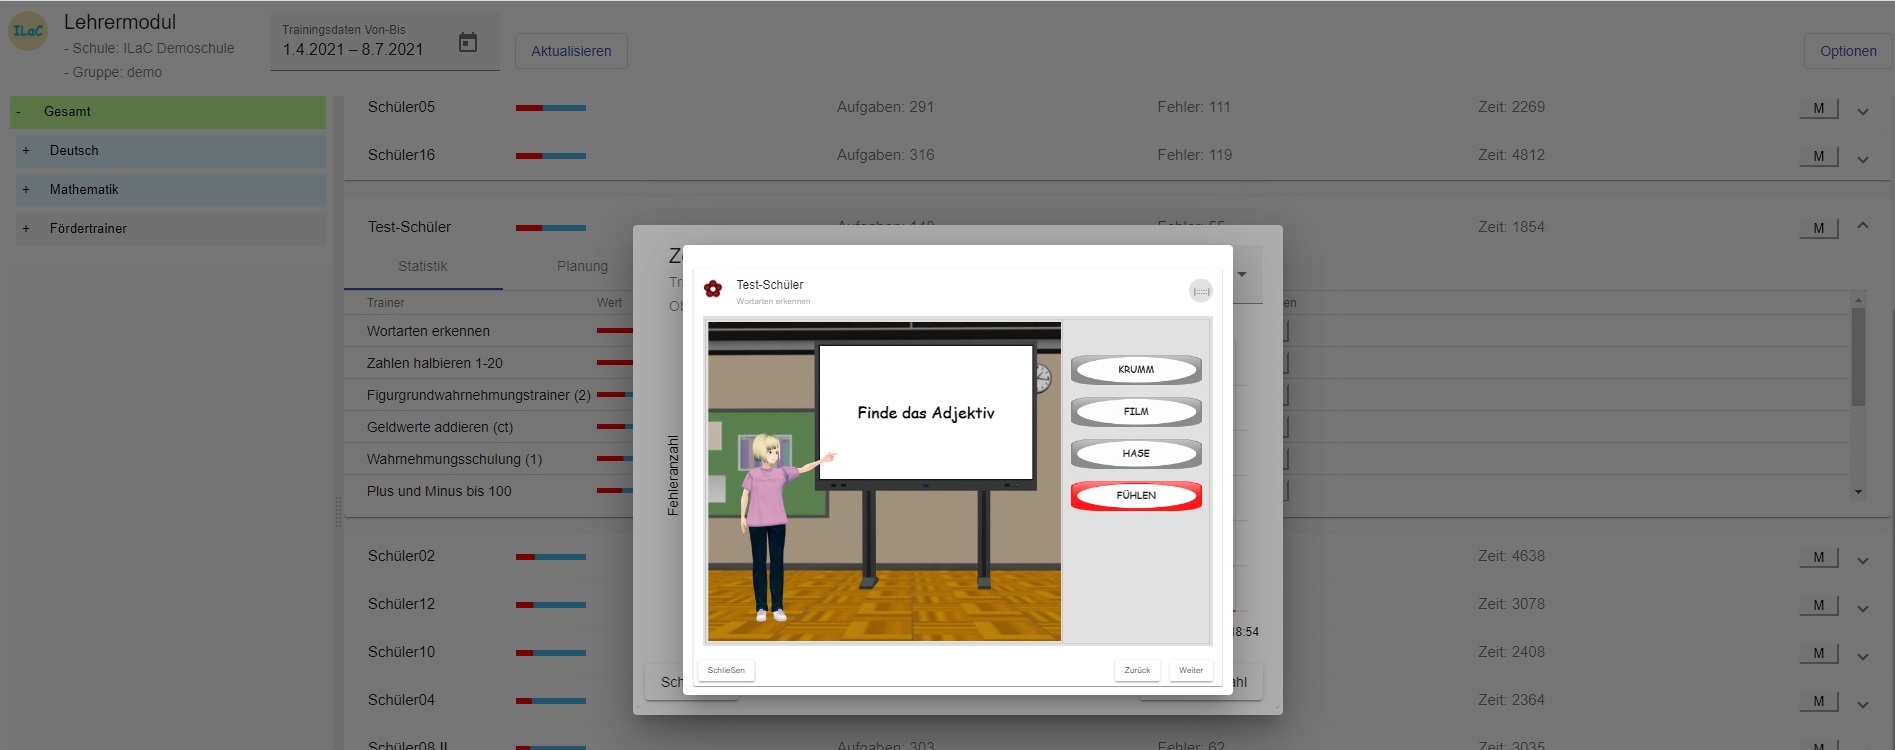
Task: Switch to the Planung tab
Action: [582, 267]
